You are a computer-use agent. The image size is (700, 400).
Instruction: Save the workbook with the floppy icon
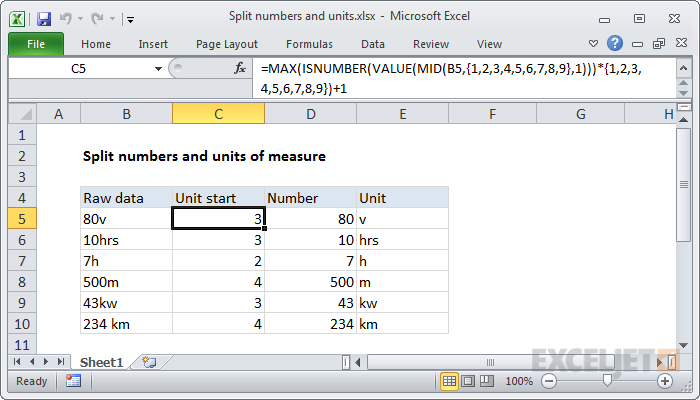click(x=44, y=19)
